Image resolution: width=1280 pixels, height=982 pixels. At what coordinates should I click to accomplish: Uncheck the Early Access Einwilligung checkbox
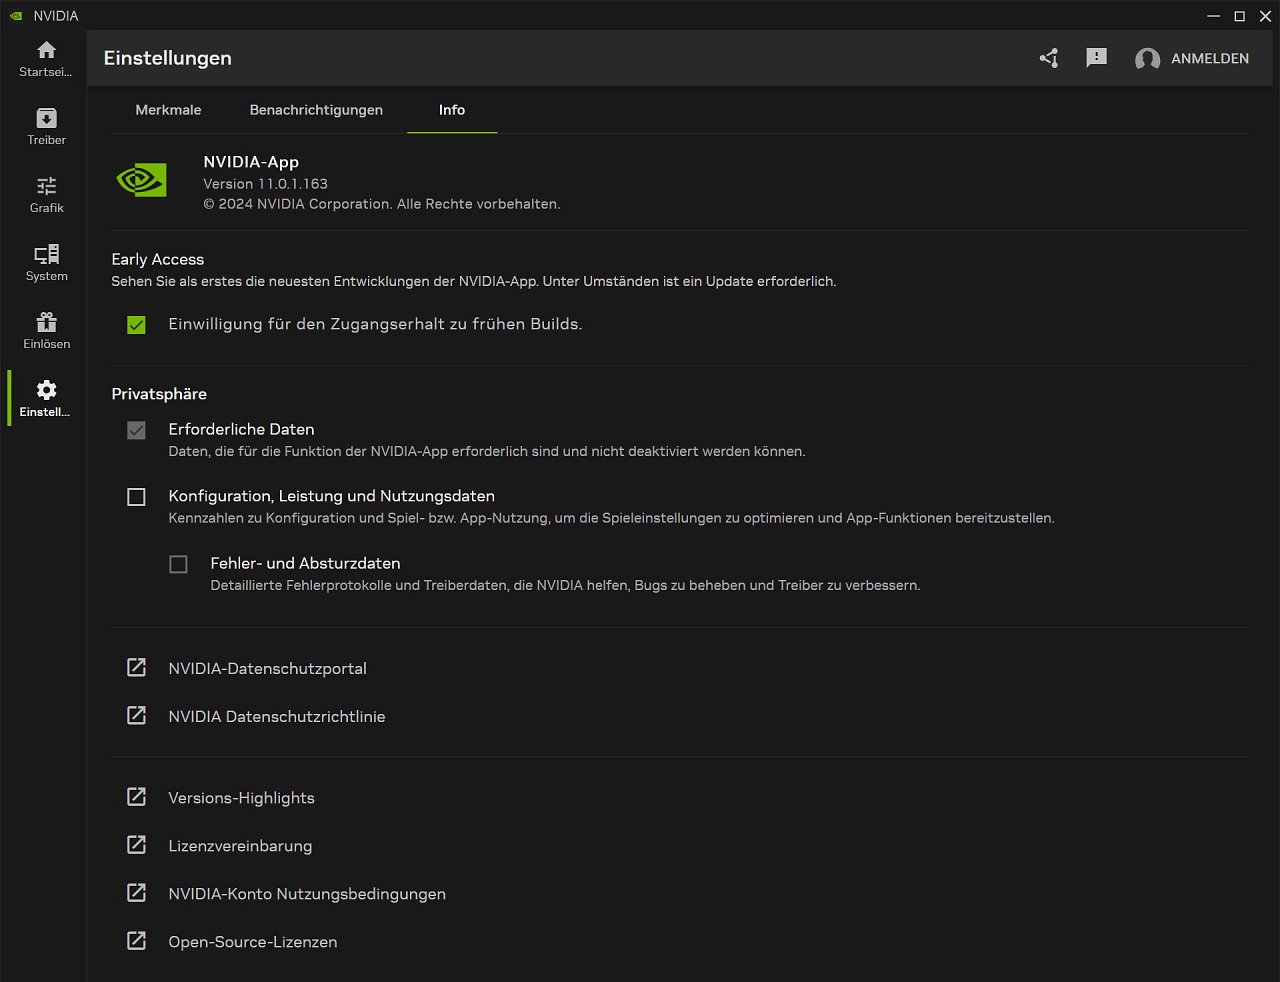click(136, 325)
